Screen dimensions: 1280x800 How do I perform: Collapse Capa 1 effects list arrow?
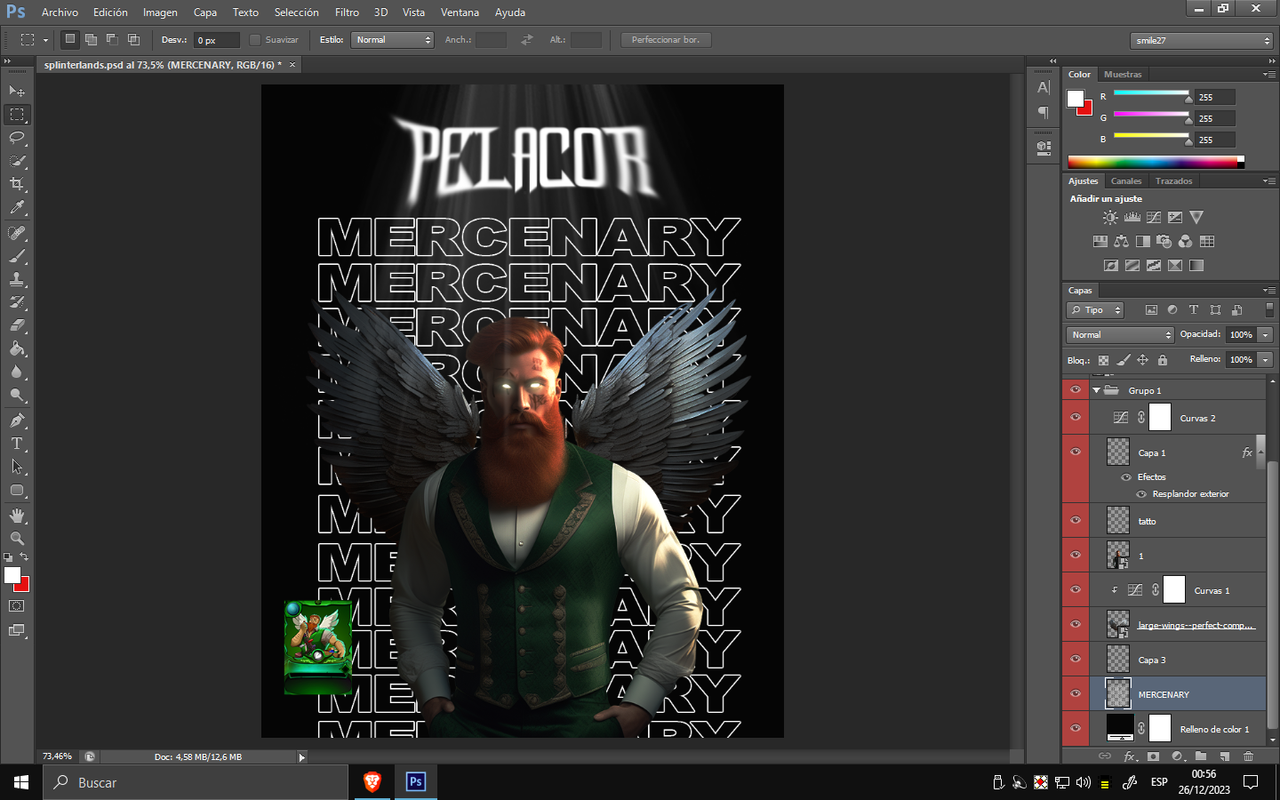(1261, 452)
